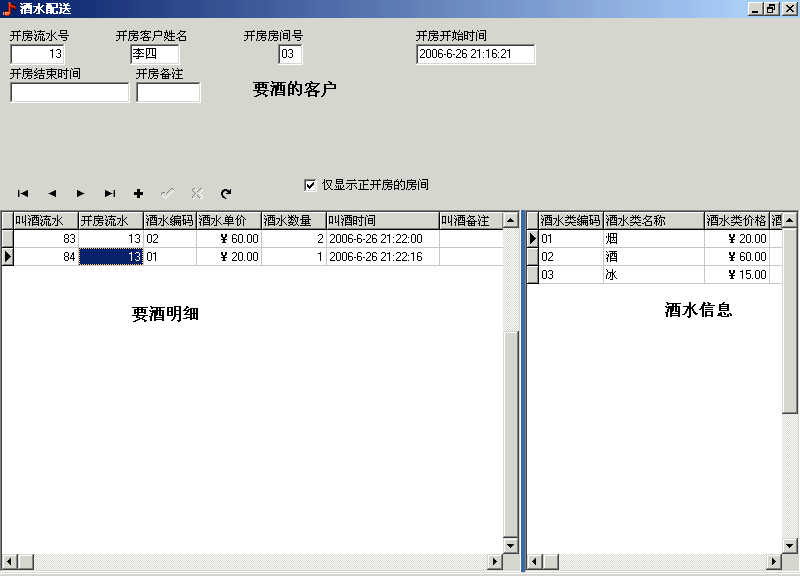800x576 pixels.
Task: Click detail grid vertical scrollbar thumb
Action: (x=510, y=434)
